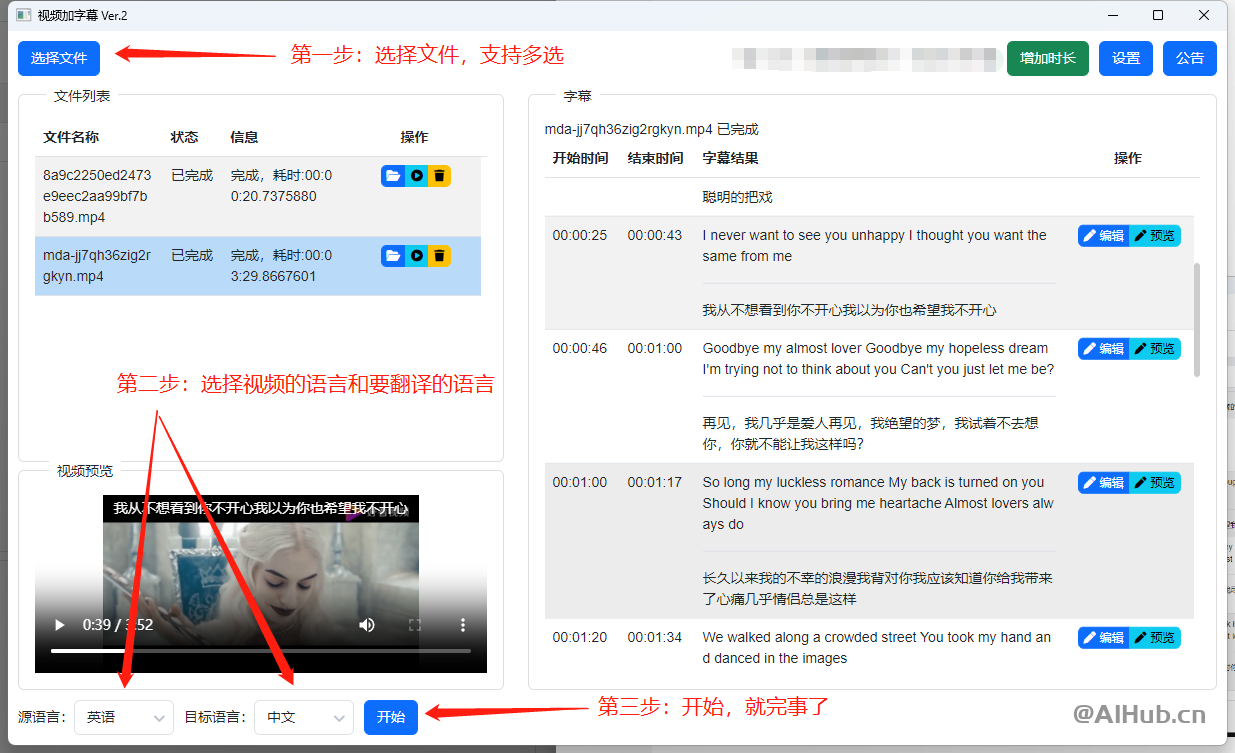The height and width of the screenshot is (753, 1235).
Task: Delete mda-jj7qh36zig2rgkyn.mp4 with the trash icon
Action: point(439,255)
